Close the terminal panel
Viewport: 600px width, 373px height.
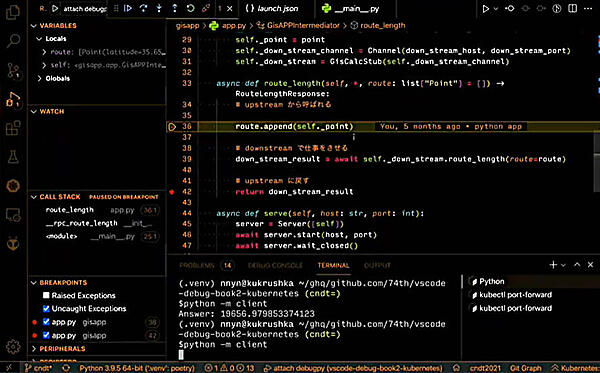(x=590, y=265)
